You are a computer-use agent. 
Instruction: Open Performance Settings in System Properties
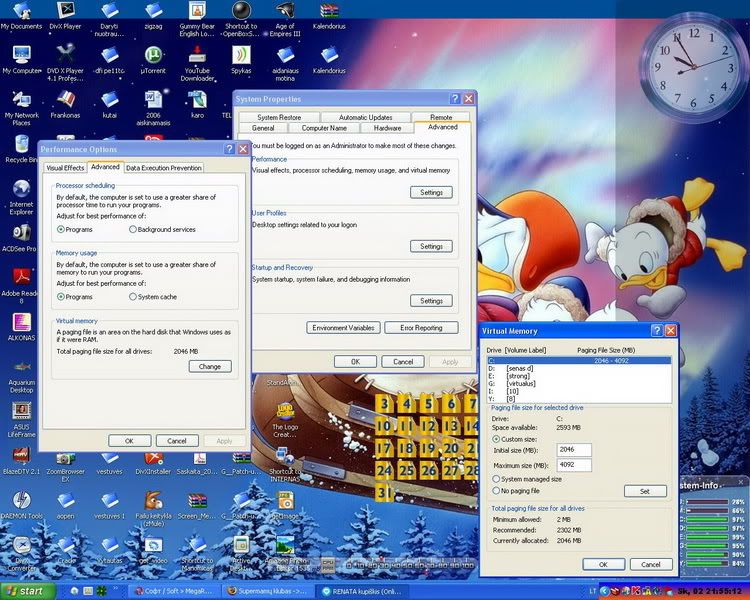(431, 192)
